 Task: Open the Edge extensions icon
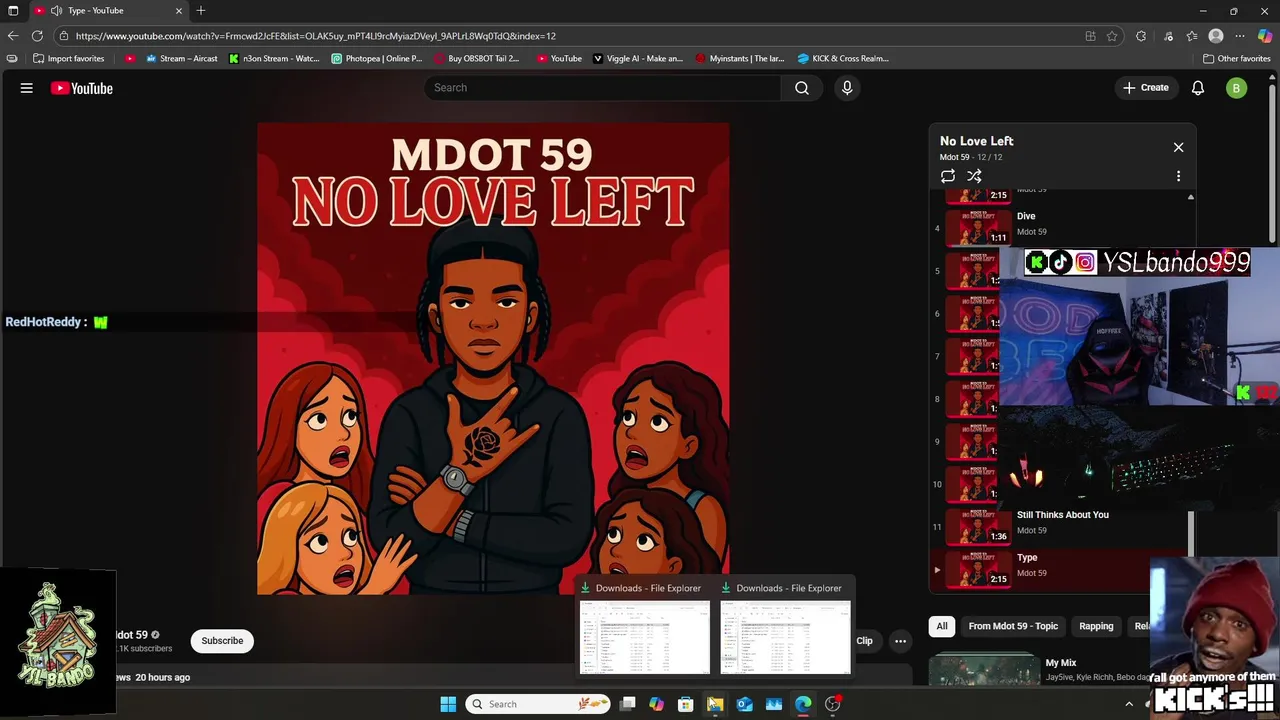point(1141,36)
